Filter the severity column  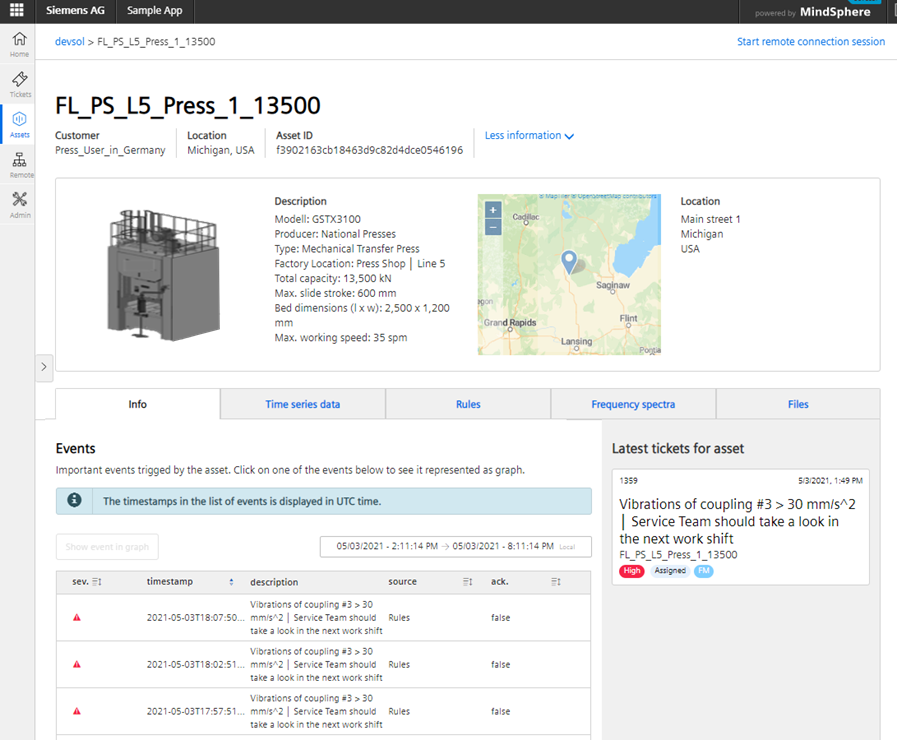(x=97, y=581)
